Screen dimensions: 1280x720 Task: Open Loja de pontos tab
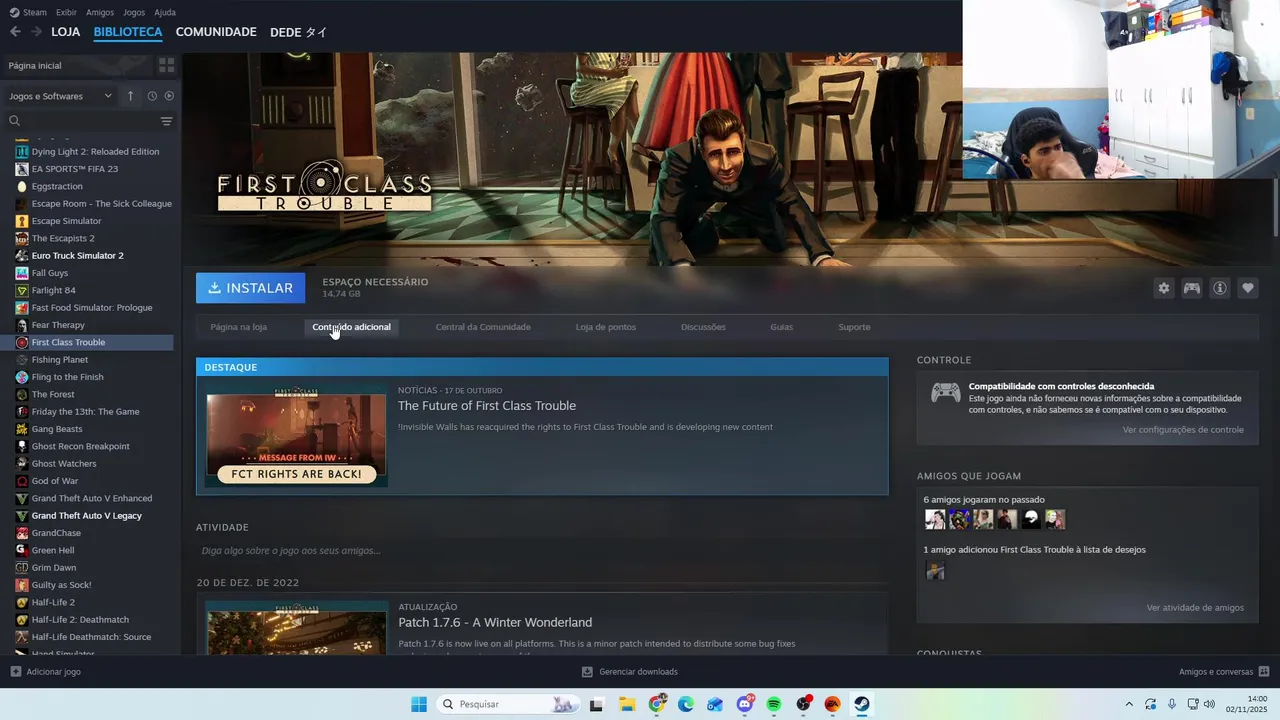coord(605,327)
